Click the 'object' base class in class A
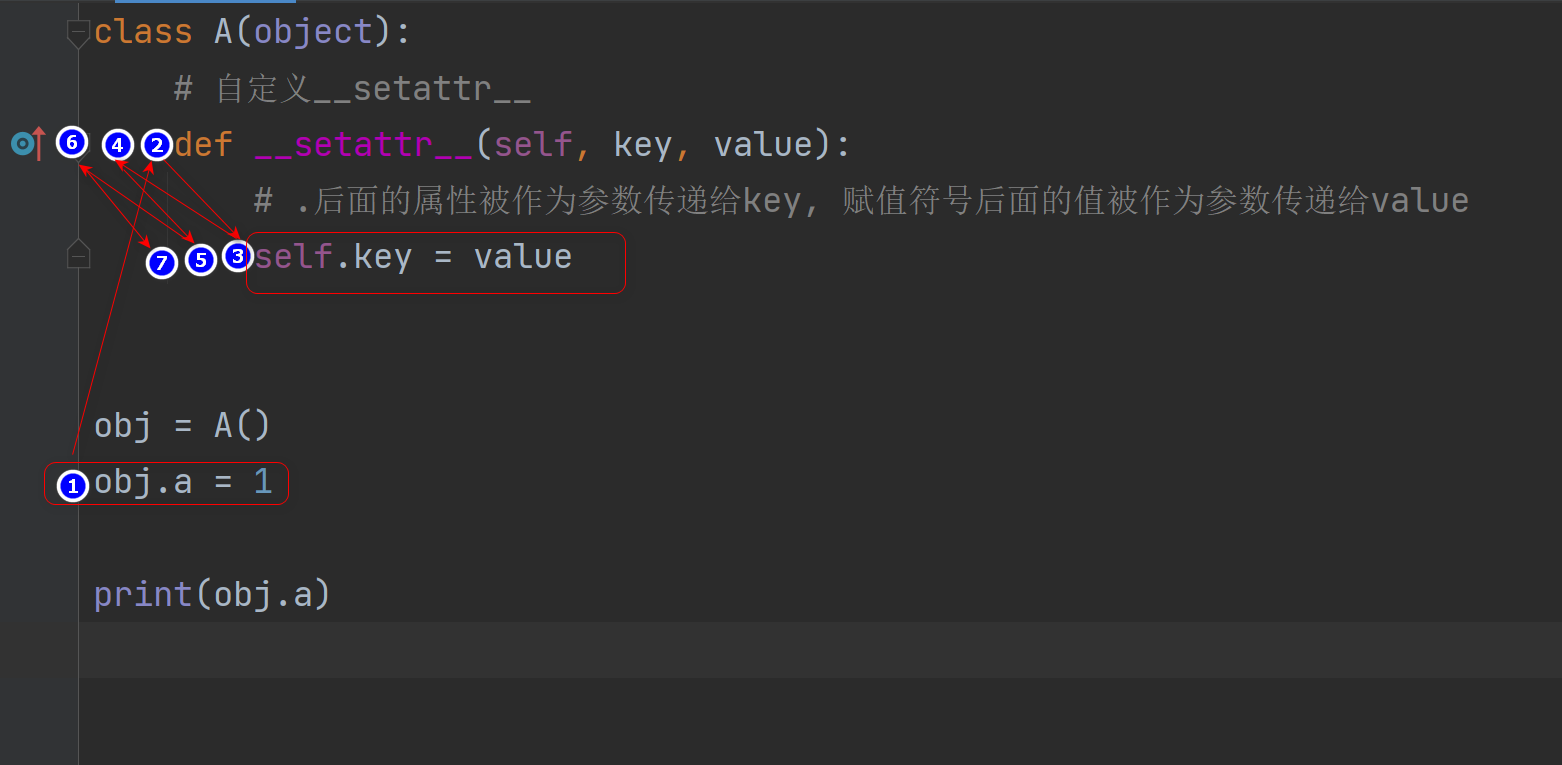The width and height of the screenshot is (1562, 765). point(313,32)
